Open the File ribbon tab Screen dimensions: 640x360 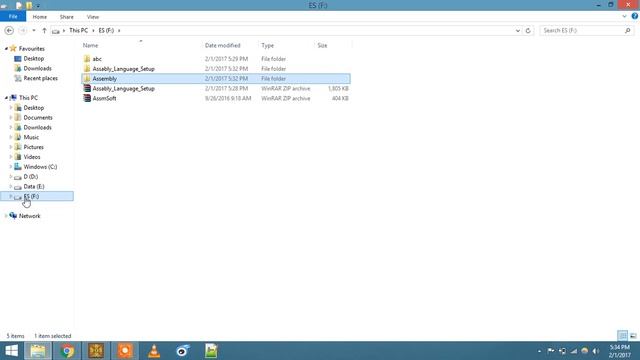tap(13, 17)
